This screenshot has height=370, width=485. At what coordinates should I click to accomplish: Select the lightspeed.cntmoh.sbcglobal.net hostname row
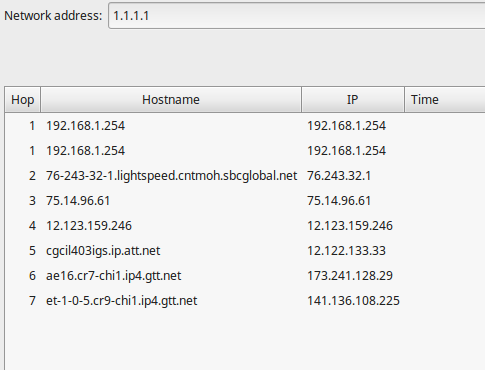(x=245, y=176)
